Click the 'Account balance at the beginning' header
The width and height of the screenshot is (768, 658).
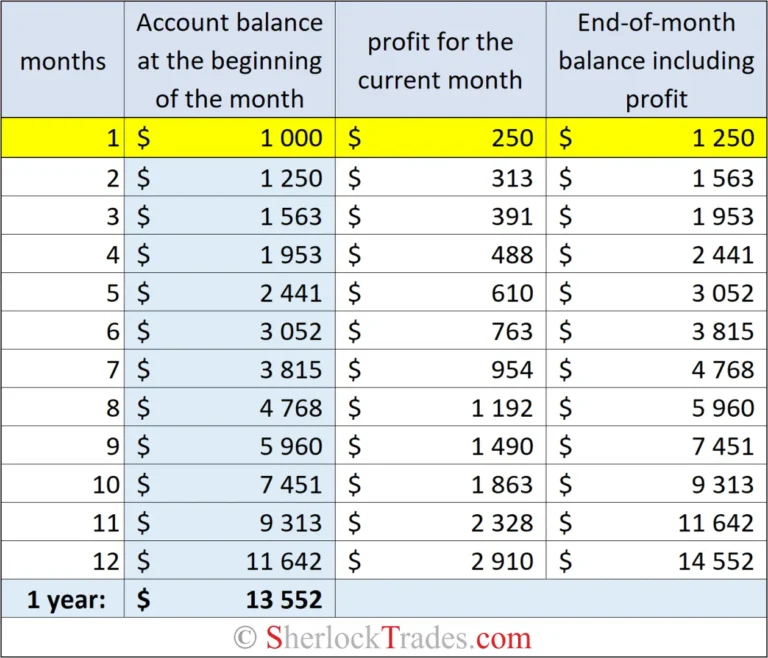[x=230, y=60]
